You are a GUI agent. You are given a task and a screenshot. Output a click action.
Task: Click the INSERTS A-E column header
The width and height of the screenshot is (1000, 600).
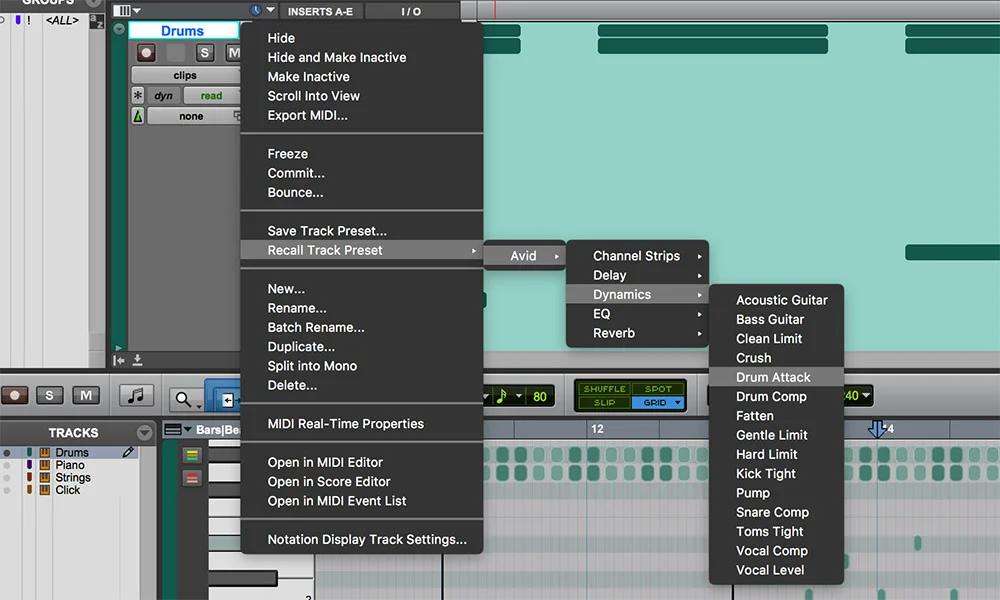(320, 11)
